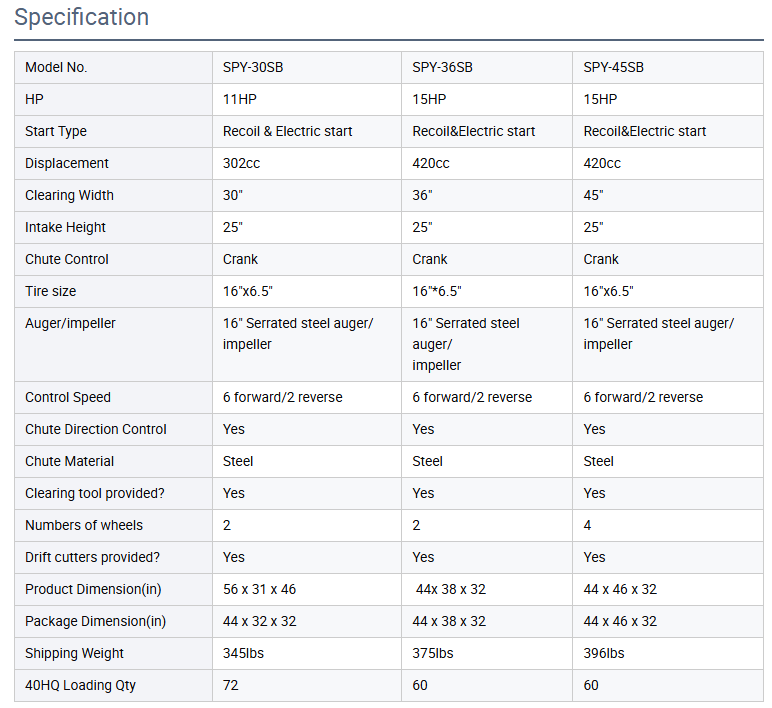Screen dimensions: 772x708
Task: Click the Clearing Width row label
Action: click(x=69, y=196)
